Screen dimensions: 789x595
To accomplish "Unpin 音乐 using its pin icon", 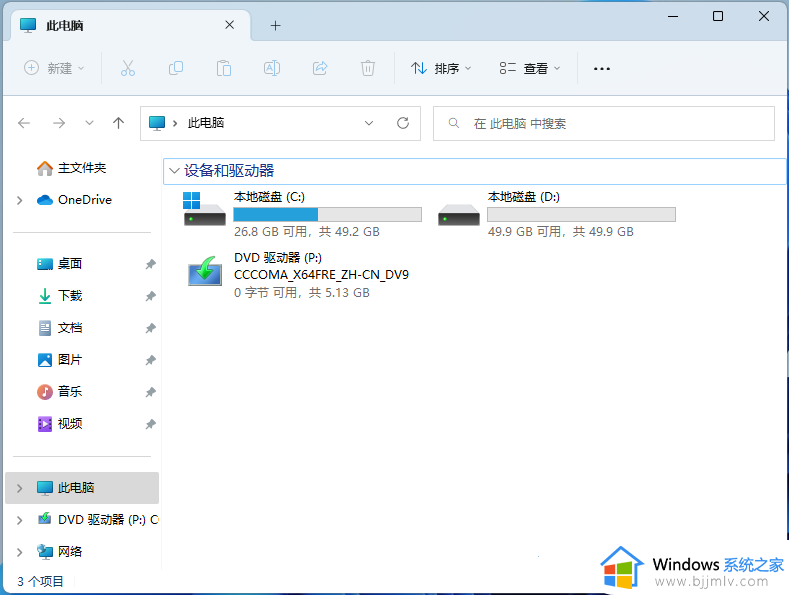I will [x=150, y=392].
